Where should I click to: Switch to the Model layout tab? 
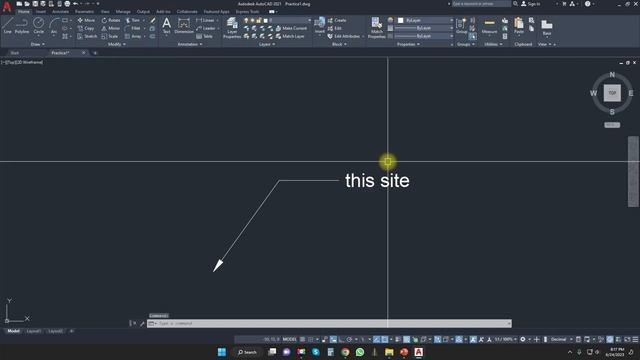(13, 331)
